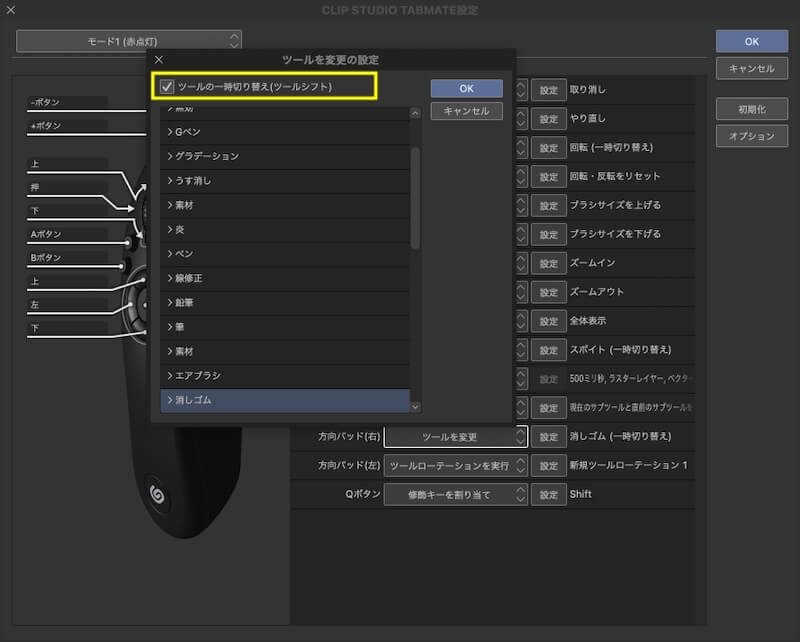Viewport: 800px width, 642px height.
Task: Click 設定 button beside ズームアウト
Action: [548, 292]
